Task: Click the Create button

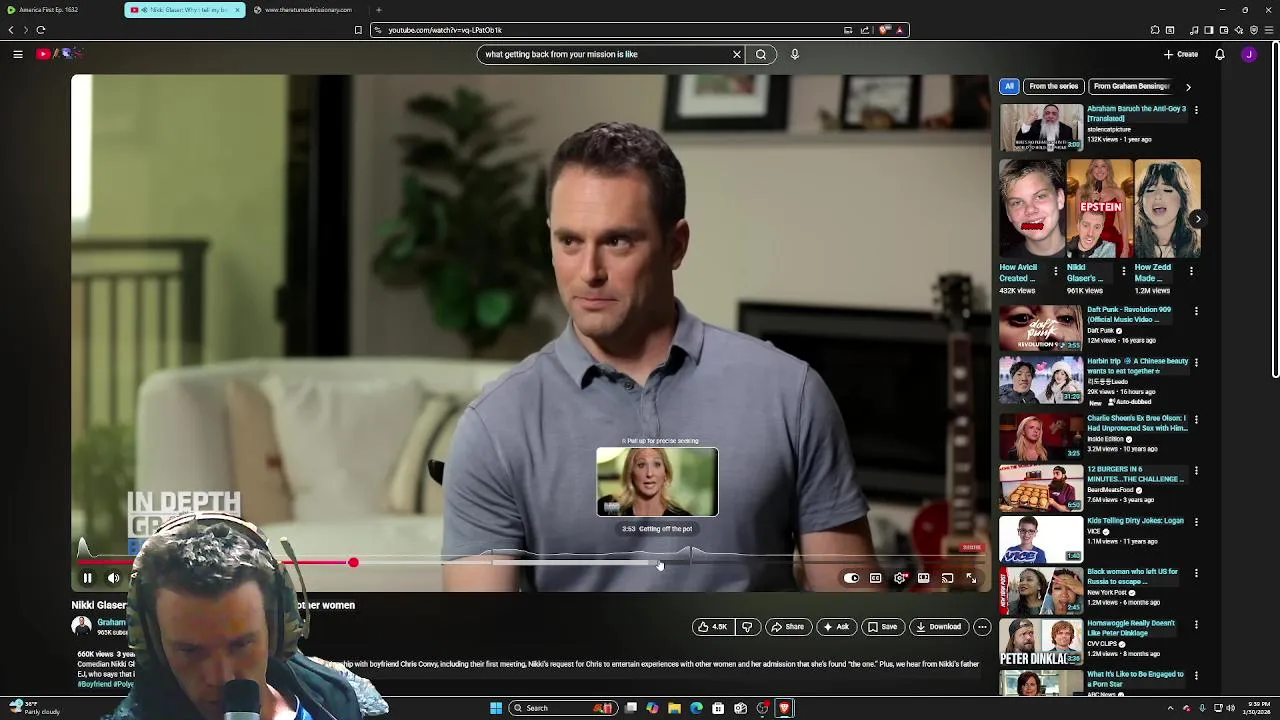Action: tap(1180, 54)
